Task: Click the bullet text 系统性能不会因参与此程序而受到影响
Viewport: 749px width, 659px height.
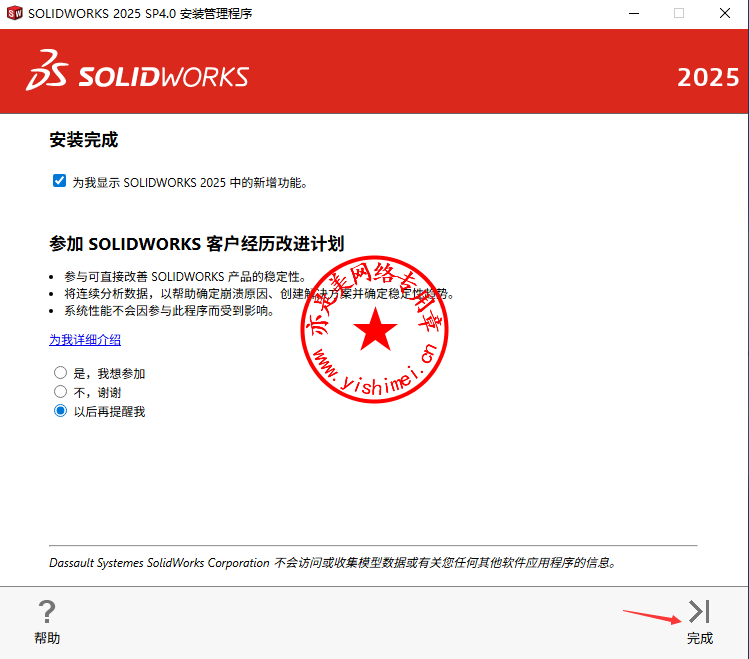Action: 170,311
